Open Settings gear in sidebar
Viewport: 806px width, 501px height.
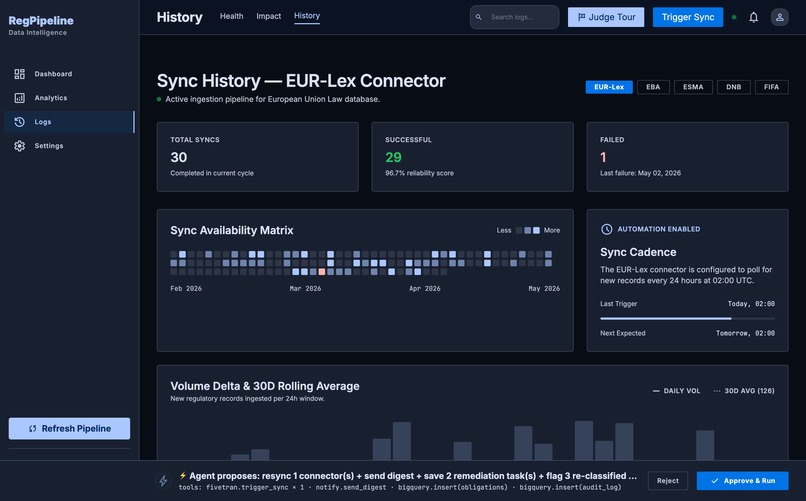point(20,146)
